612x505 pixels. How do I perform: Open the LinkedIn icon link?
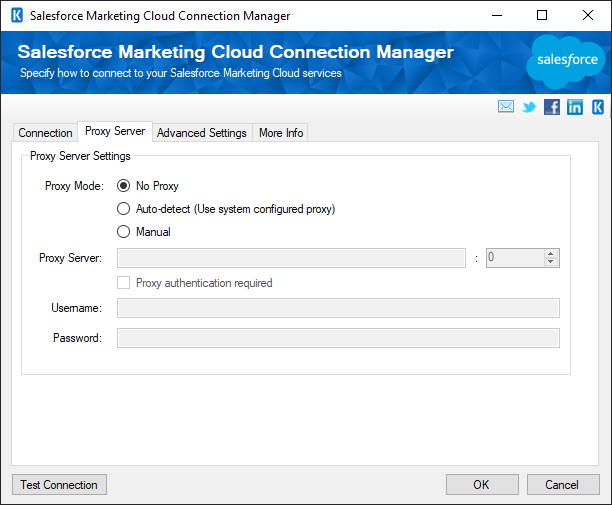(575, 107)
